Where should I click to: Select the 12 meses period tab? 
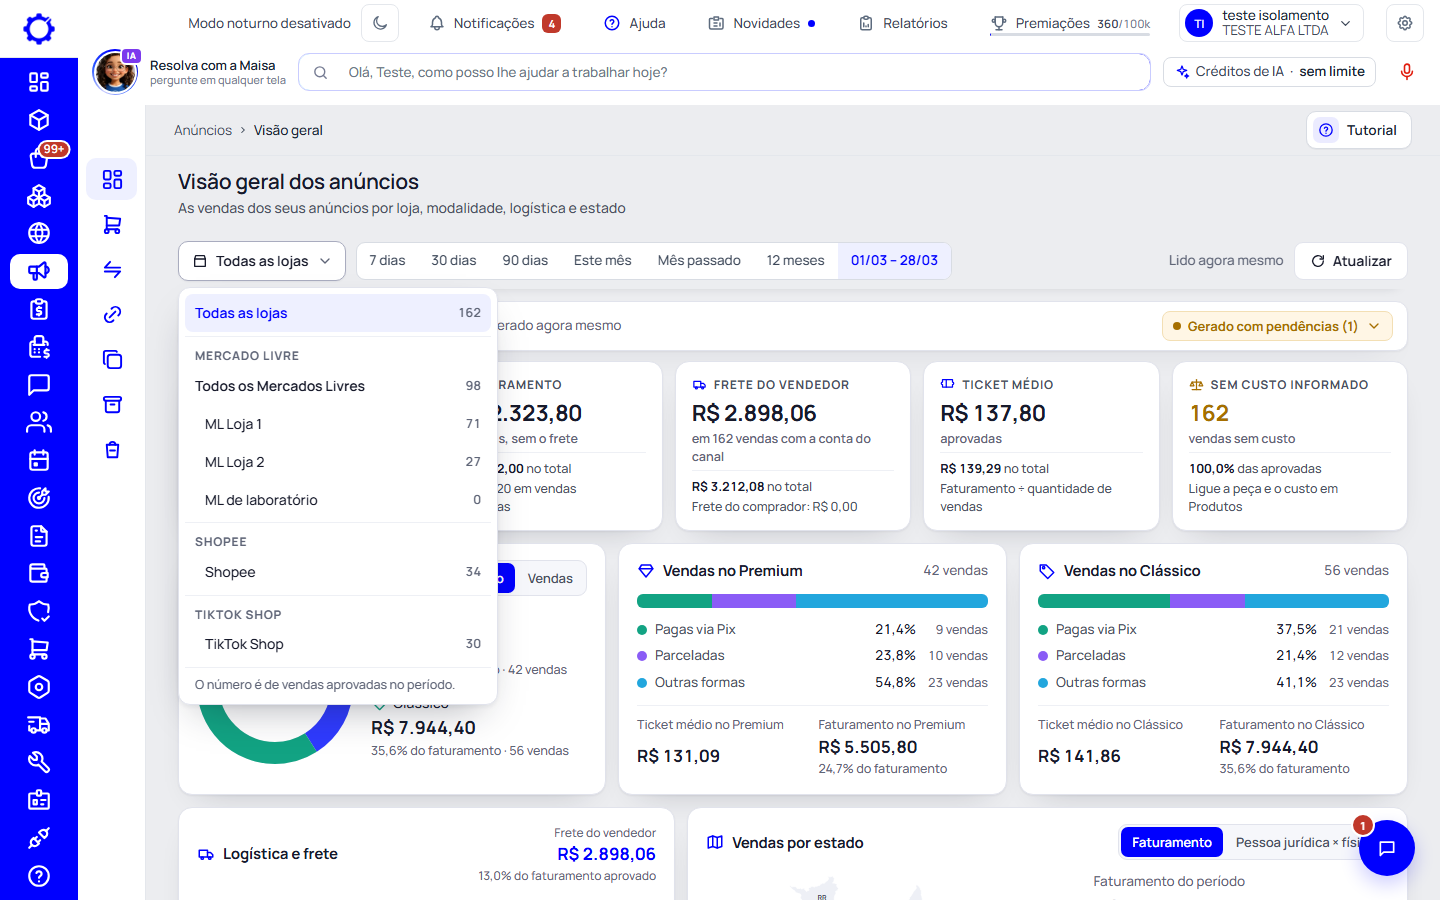point(796,261)
